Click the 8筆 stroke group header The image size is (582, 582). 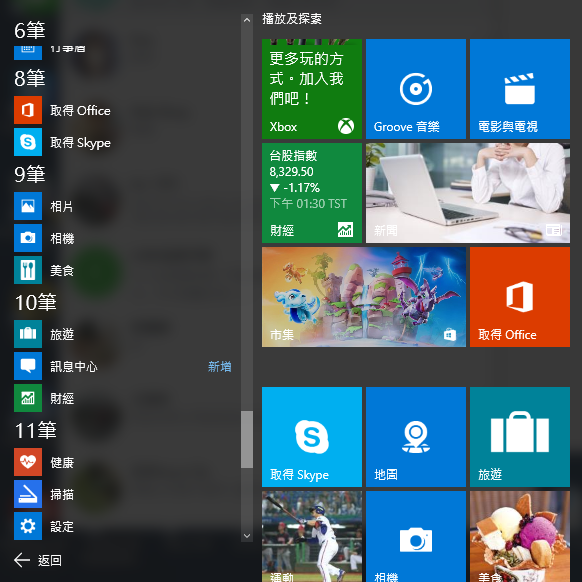pyautogui.click(x=30, y=78)
